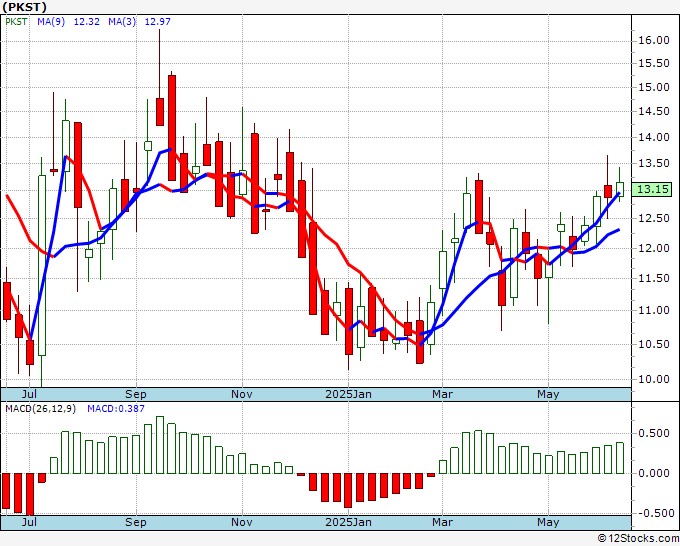This screenshot has width=680, height=546.
Task: Click Mar on the MACD time axis
Action: [x=442, y=522]
